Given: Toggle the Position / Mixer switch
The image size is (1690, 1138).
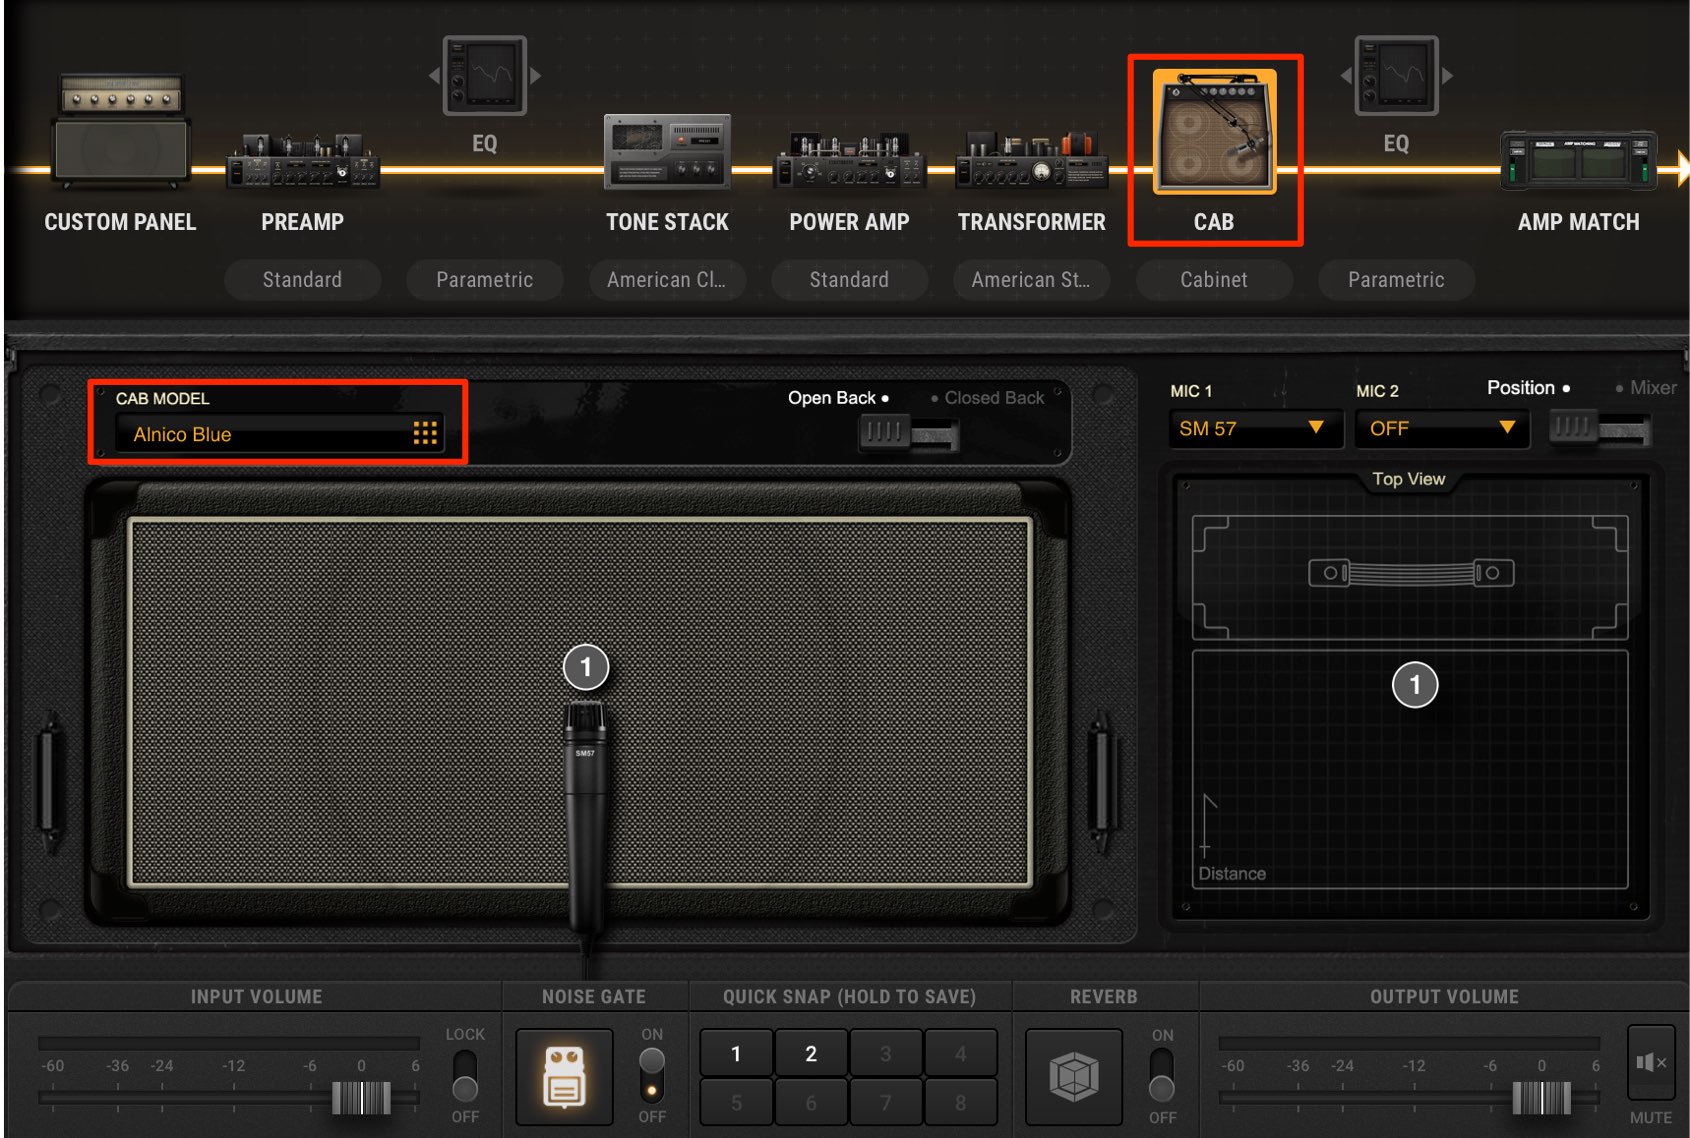Looking at the screenshot, I should tap(1599, 429).
